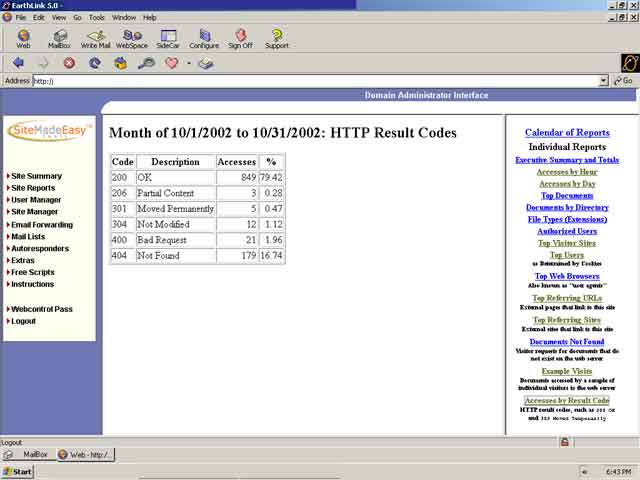Click the Configure toolbar icon
640x480 pixels.
[x=204, y=38]
